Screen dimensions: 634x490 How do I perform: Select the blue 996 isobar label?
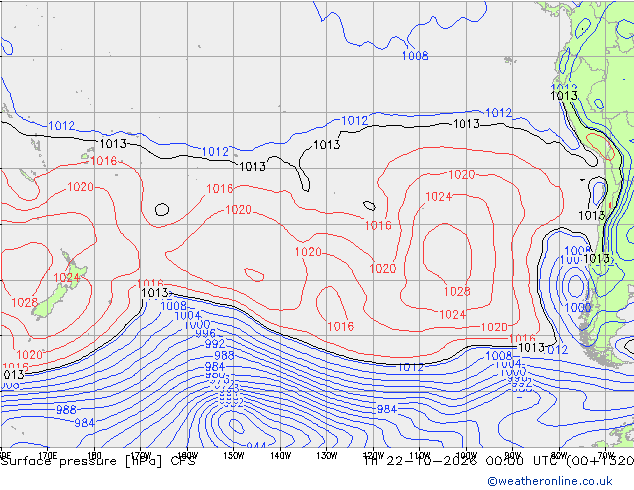tap(206, 334)
